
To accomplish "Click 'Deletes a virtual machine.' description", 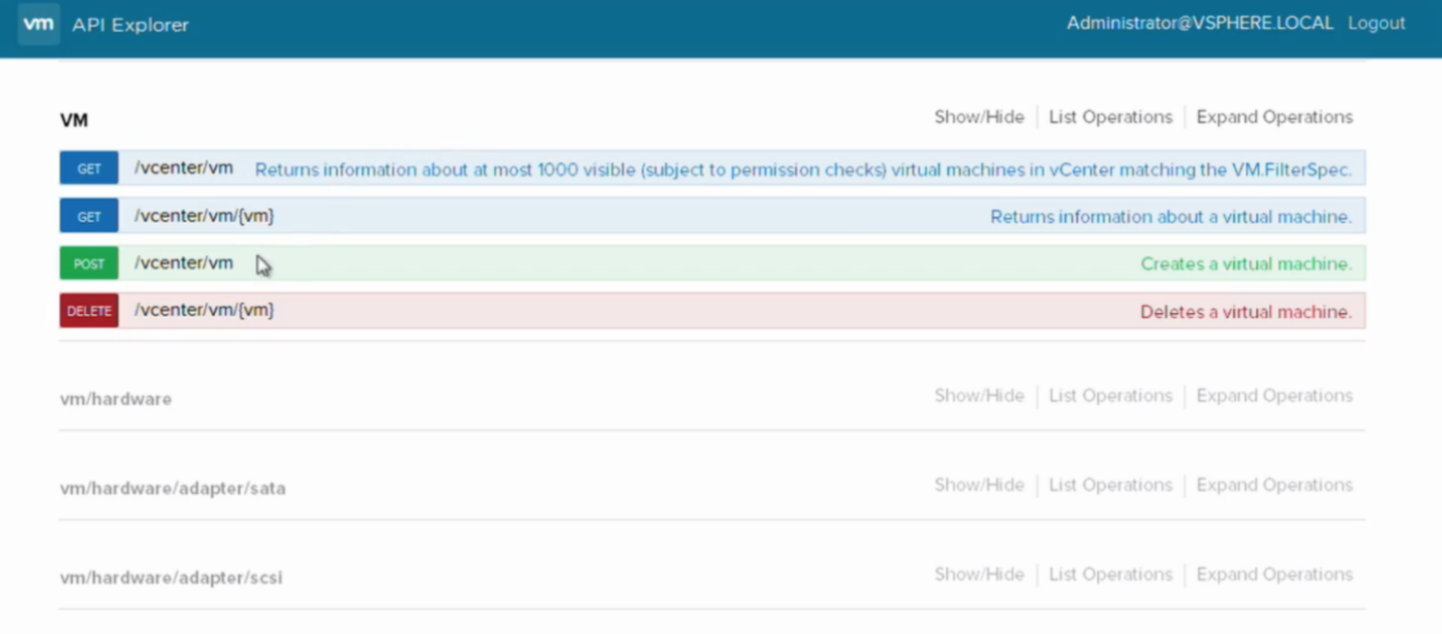I will (x=1246, y=312).
